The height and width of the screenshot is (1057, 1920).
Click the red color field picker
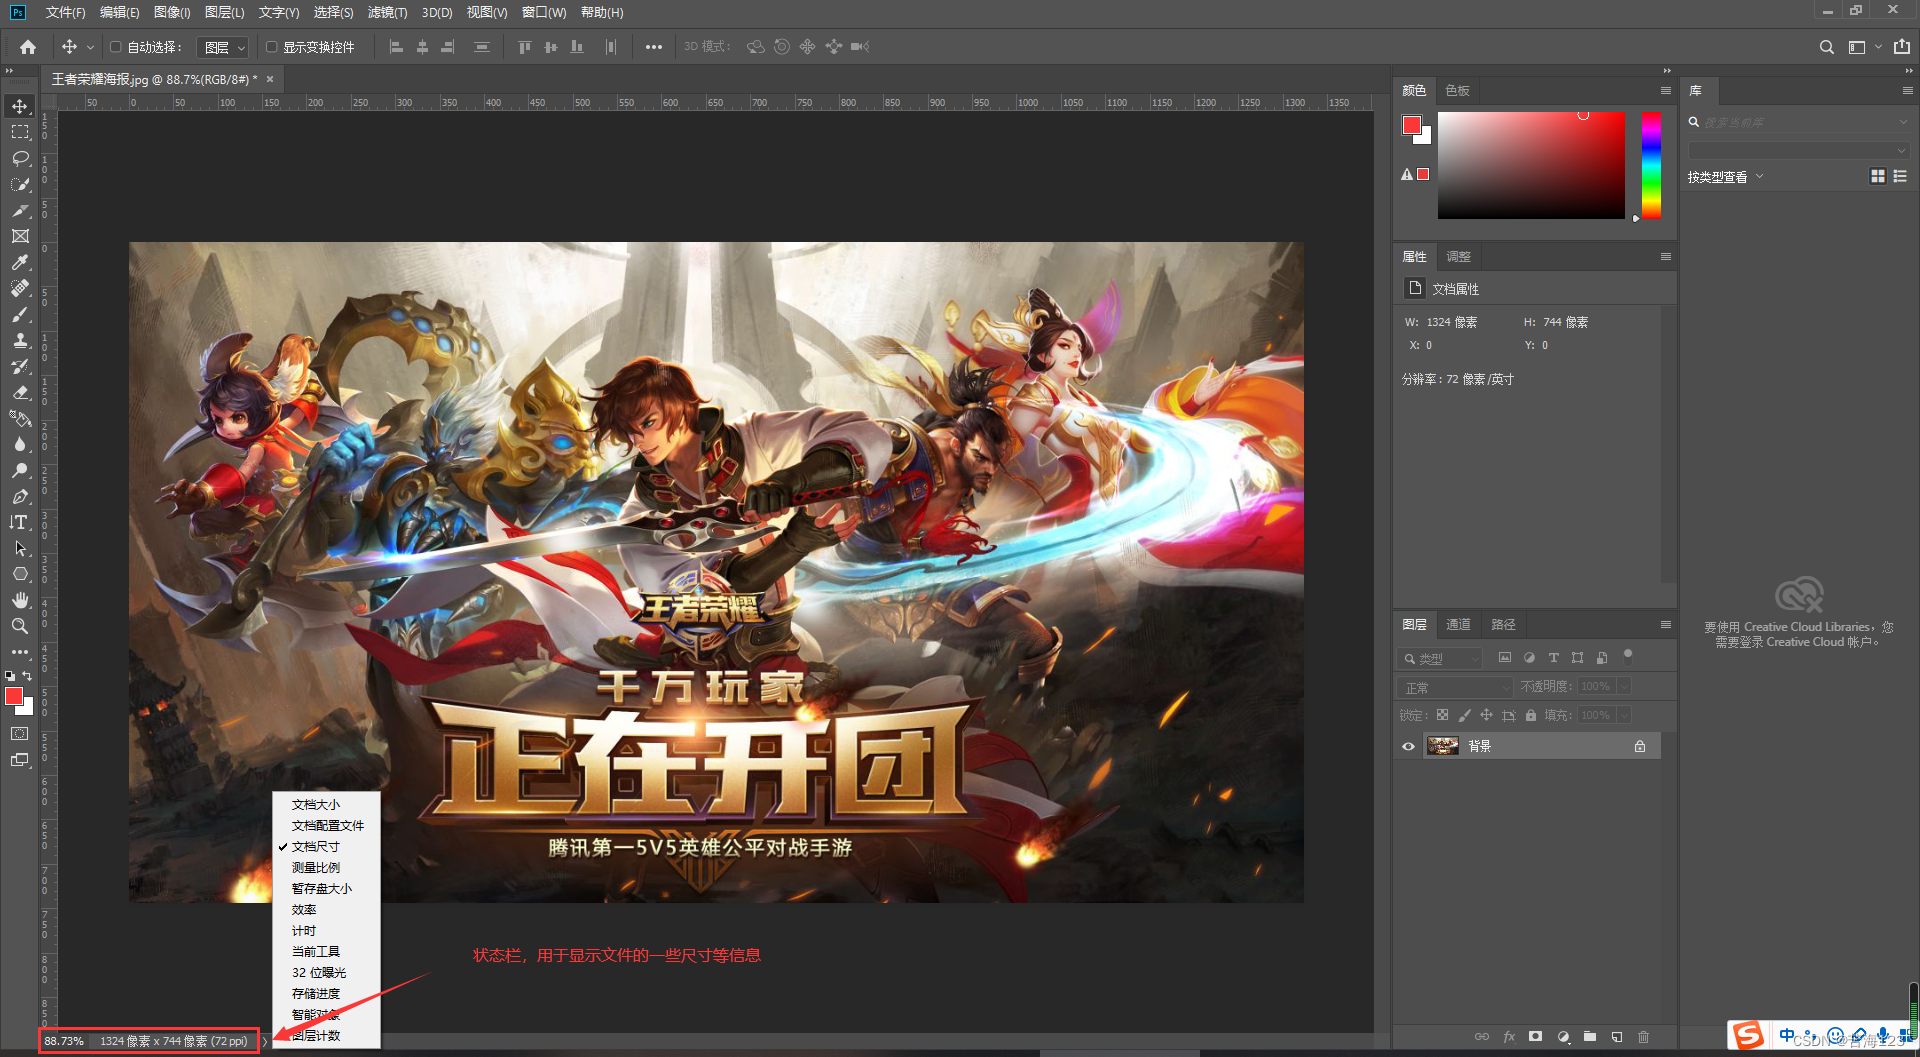[x=1531, y=165]
